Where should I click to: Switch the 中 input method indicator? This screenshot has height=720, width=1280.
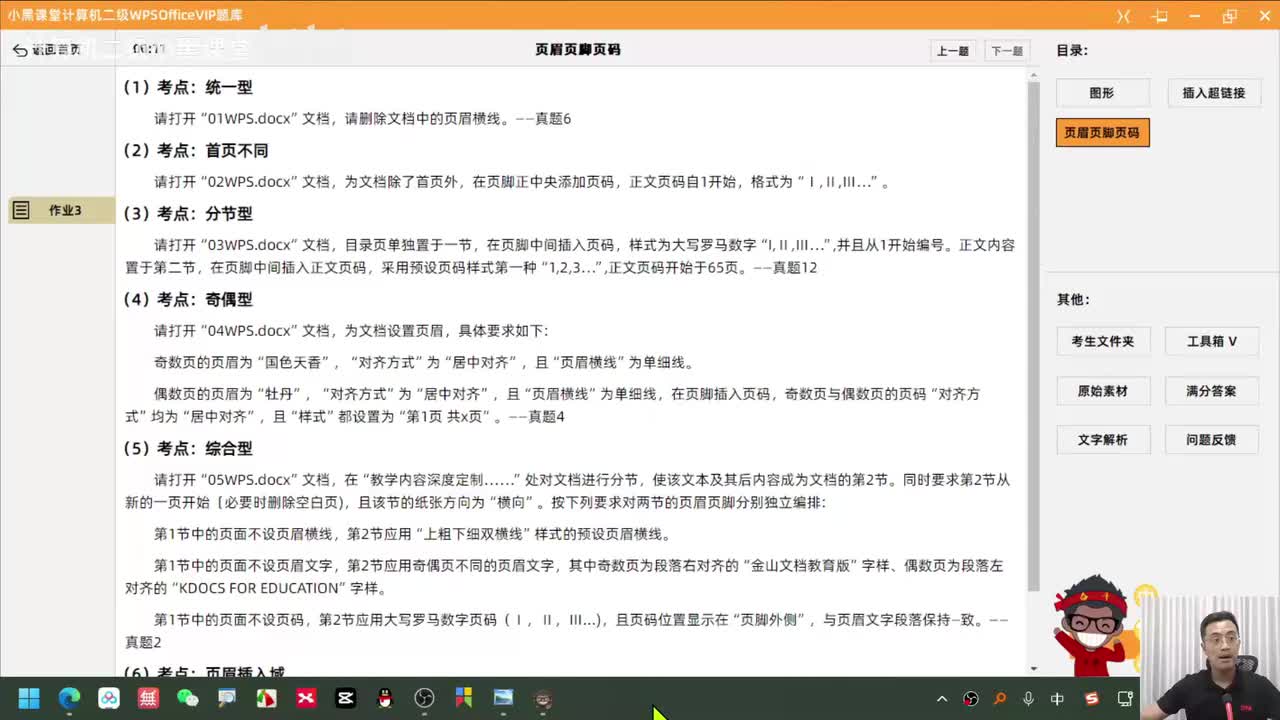pos(1058,699)
